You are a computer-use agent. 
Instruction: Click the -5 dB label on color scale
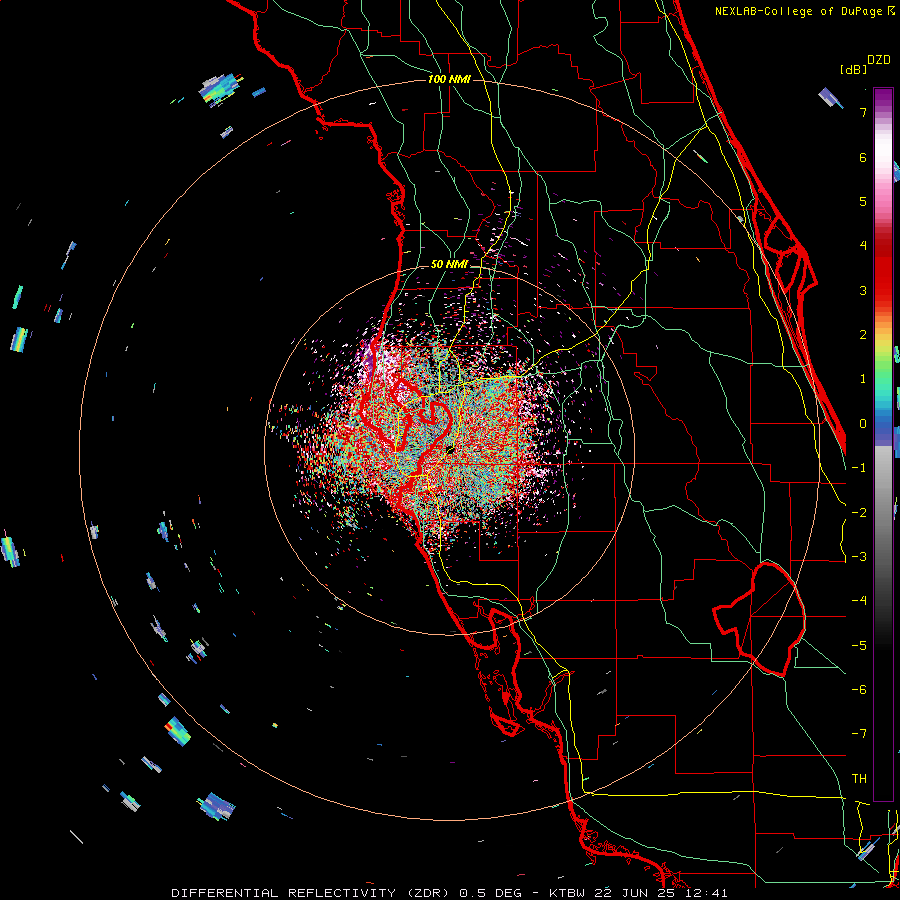tap(859, 646)
